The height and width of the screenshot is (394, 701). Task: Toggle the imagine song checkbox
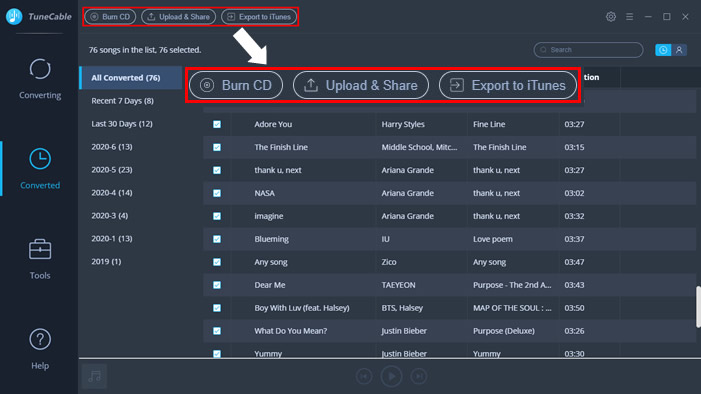click(217, 216)
